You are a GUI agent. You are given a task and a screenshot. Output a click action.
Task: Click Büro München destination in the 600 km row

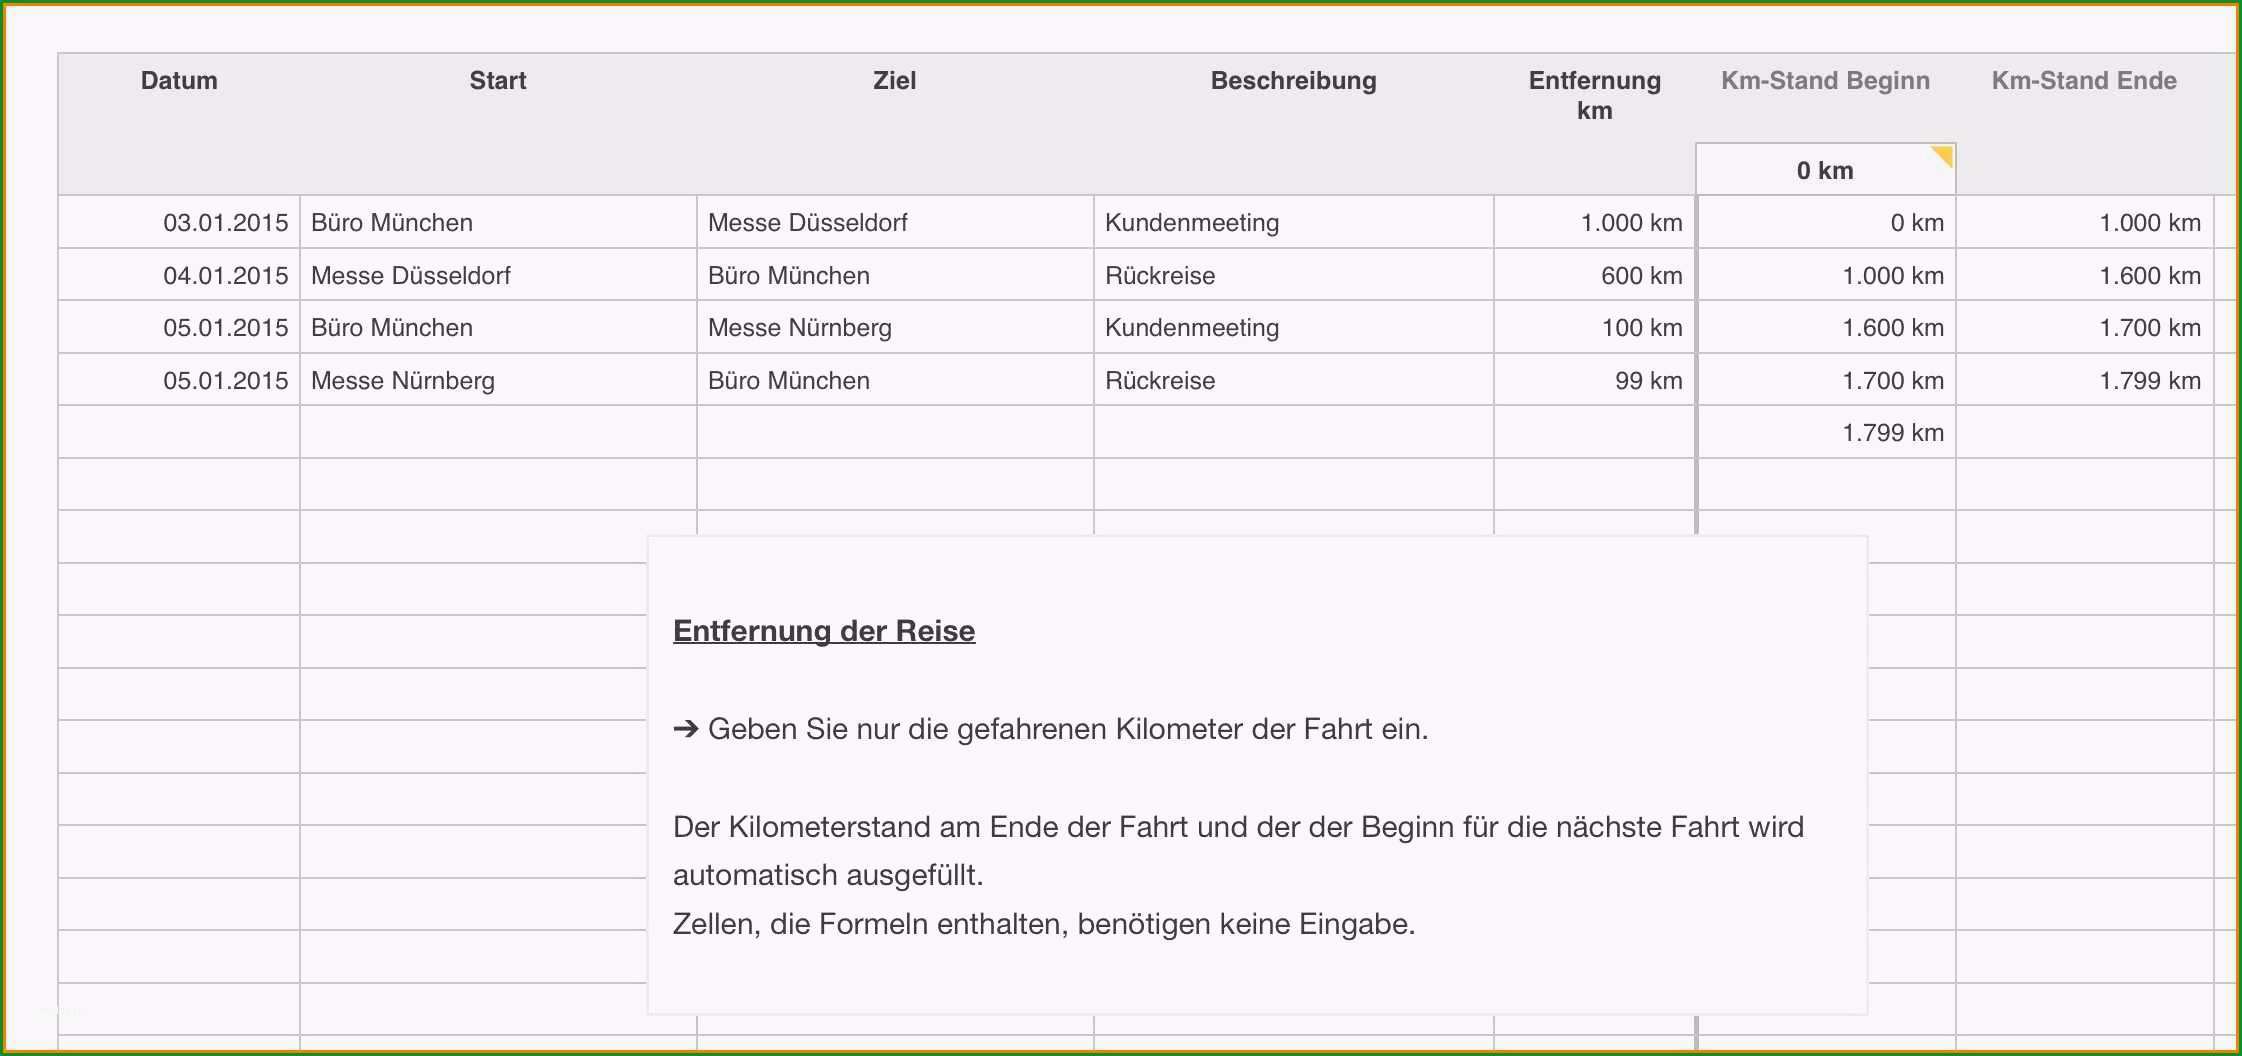(x=895, y=275)
